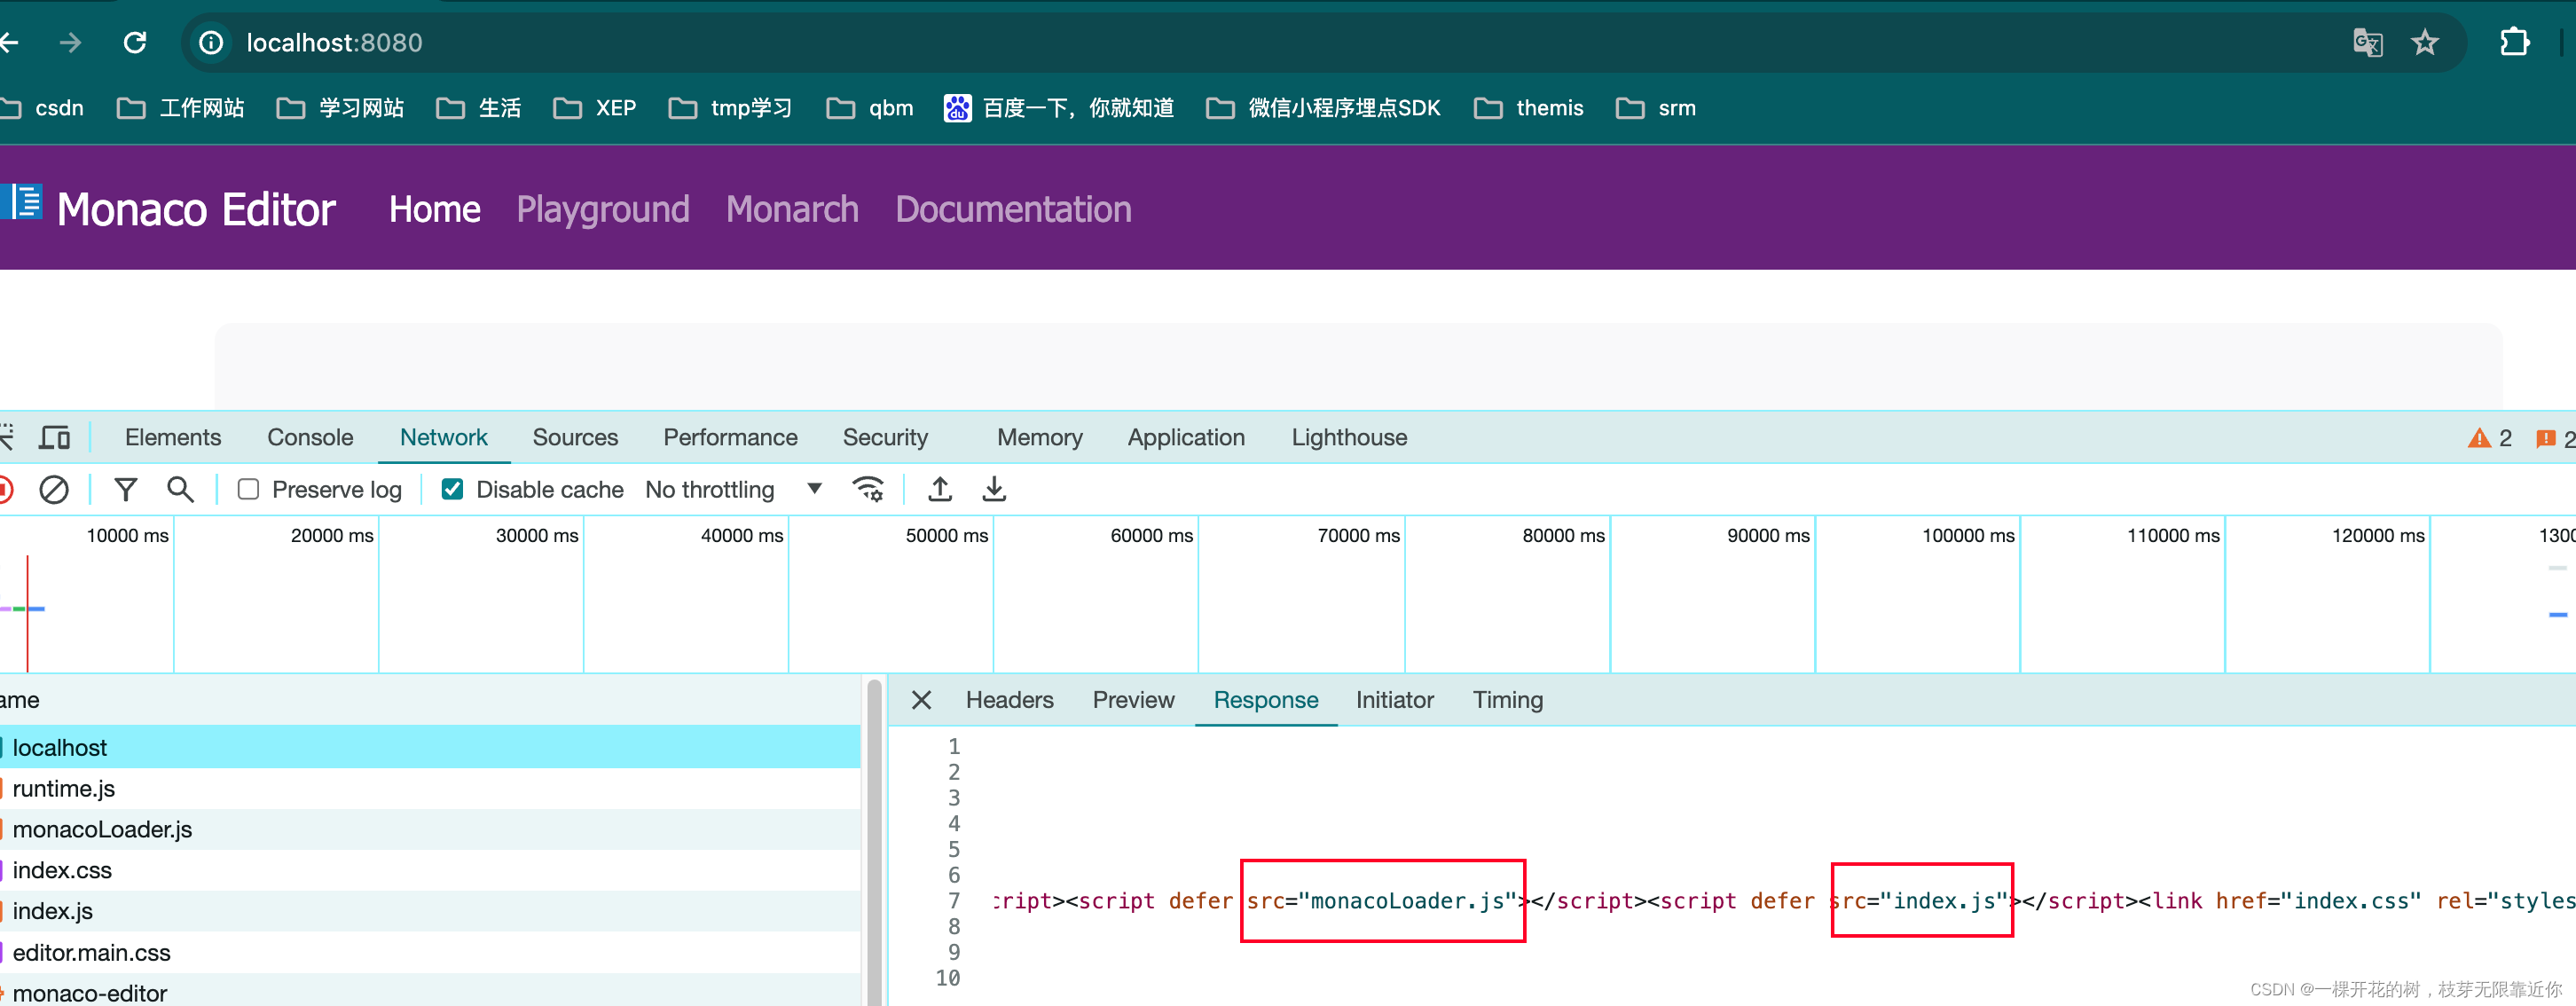The width and height of the screenshot is (2576, 1006).
Task: Open the qbm bookmark folder
Action: click(870, 108)
